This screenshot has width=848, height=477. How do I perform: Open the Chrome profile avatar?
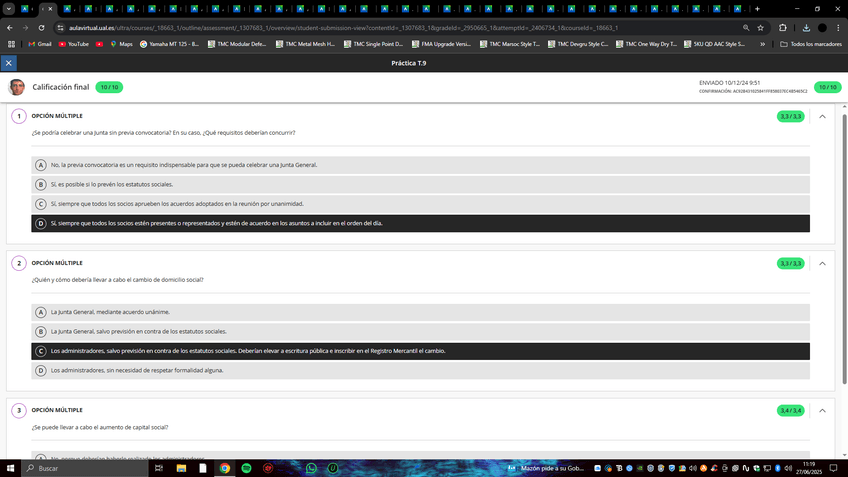click(x=822, y=28)
